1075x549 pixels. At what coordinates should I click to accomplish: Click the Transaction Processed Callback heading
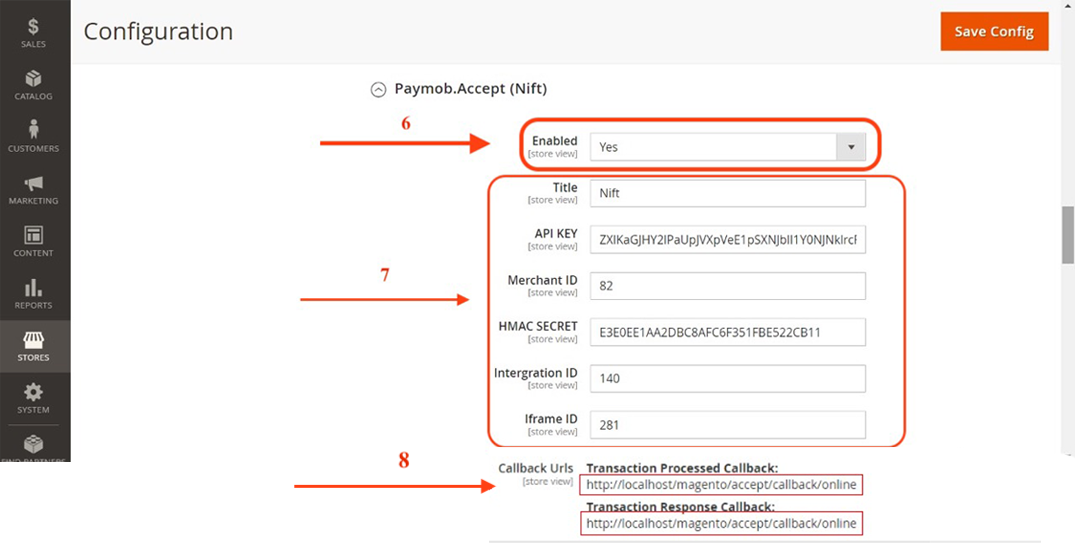(682, 468)
